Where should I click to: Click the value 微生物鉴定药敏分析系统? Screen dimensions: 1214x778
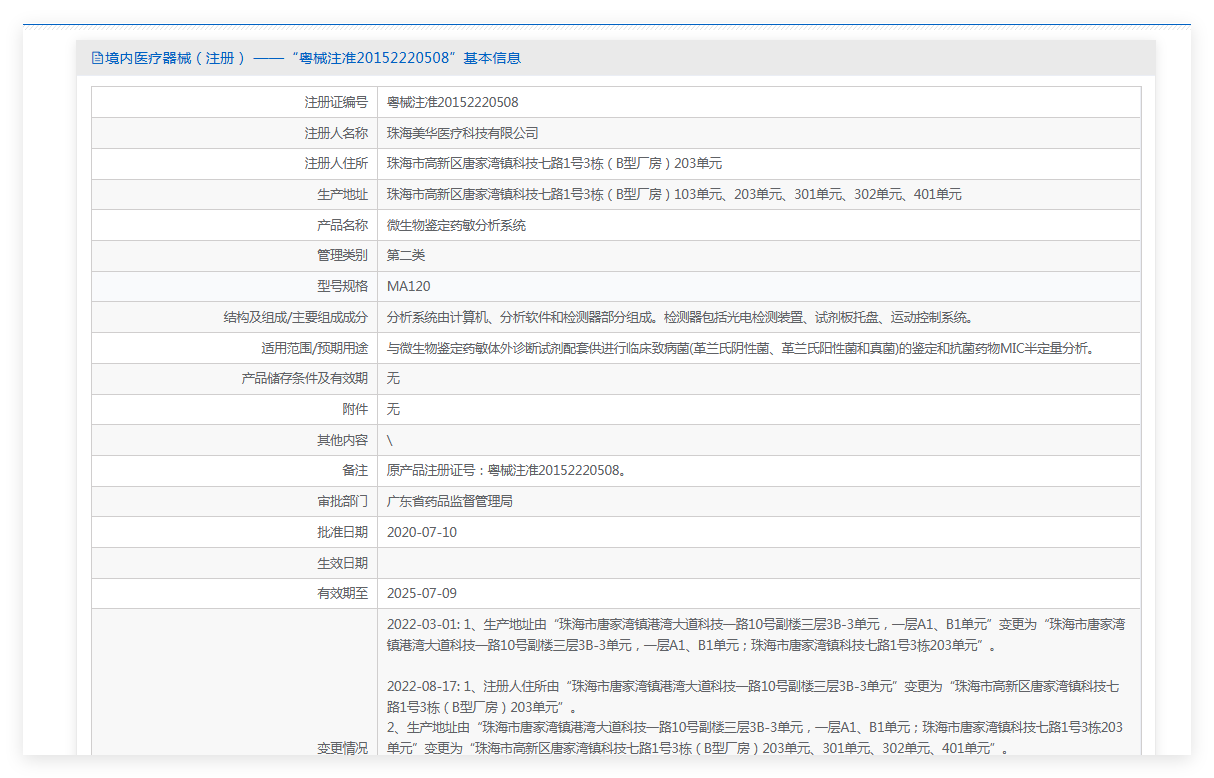[456, 225]
